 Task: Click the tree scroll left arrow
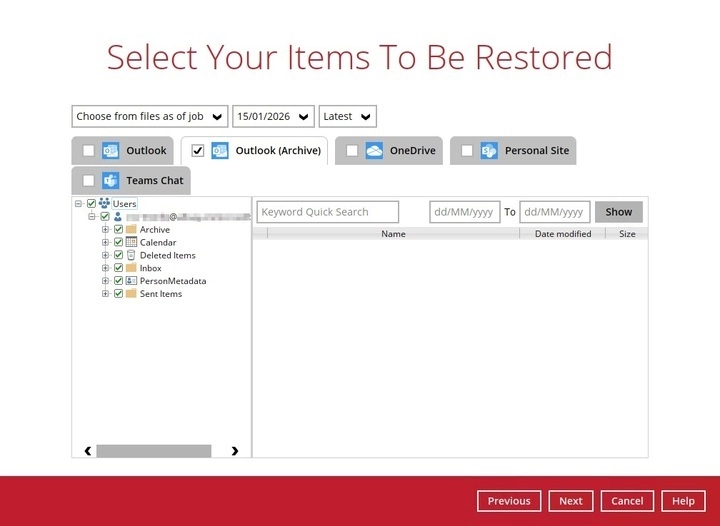click(x=88, y=451)
